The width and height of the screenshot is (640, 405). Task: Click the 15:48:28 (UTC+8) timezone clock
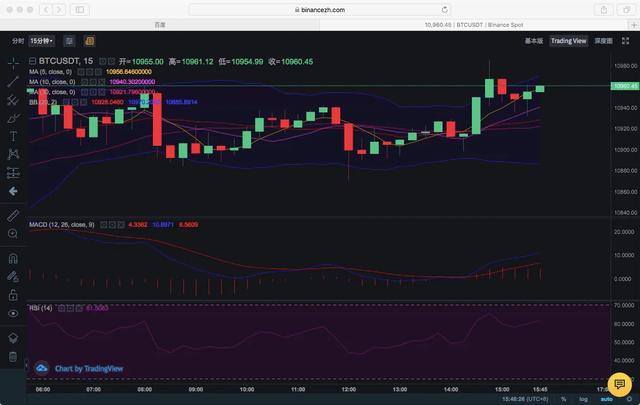coord(525,399)
